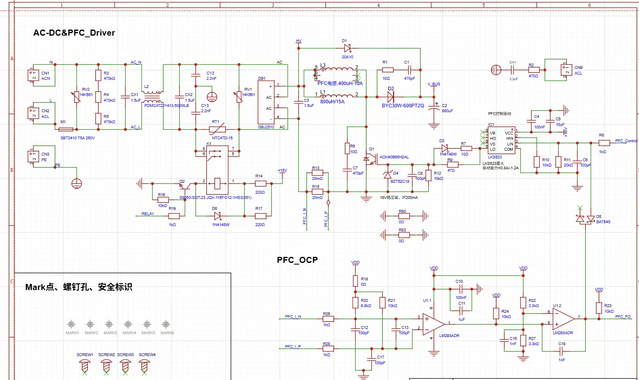Select the RT1 NTC thermistor
The height and width of the screenshot is (380, 639).
tap(217, 130)
